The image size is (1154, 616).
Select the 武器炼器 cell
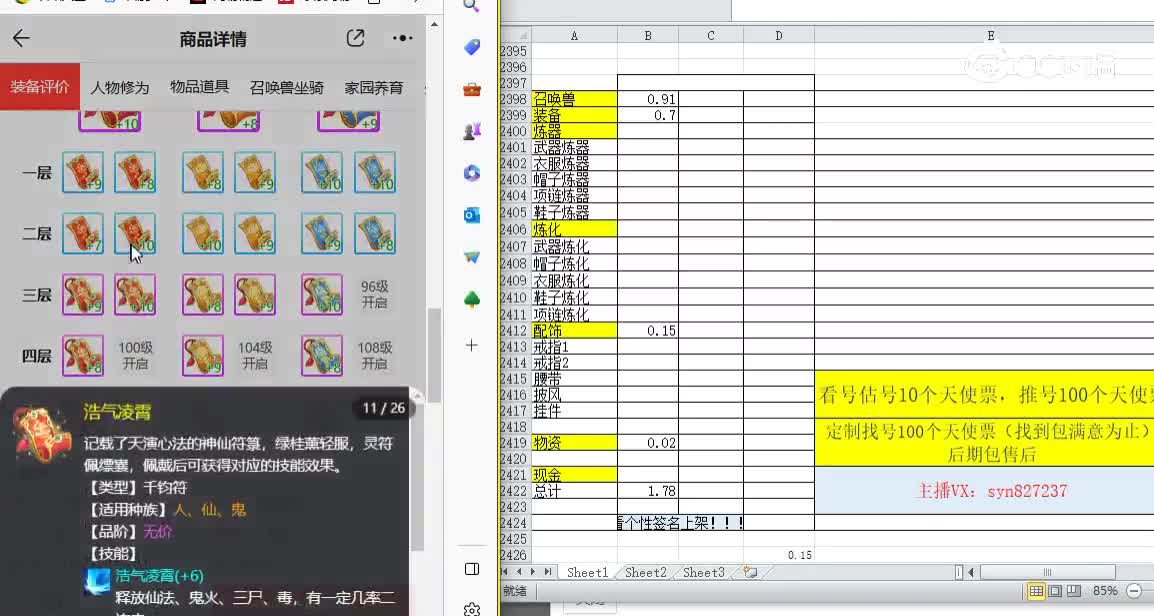[x=574, y=147]
